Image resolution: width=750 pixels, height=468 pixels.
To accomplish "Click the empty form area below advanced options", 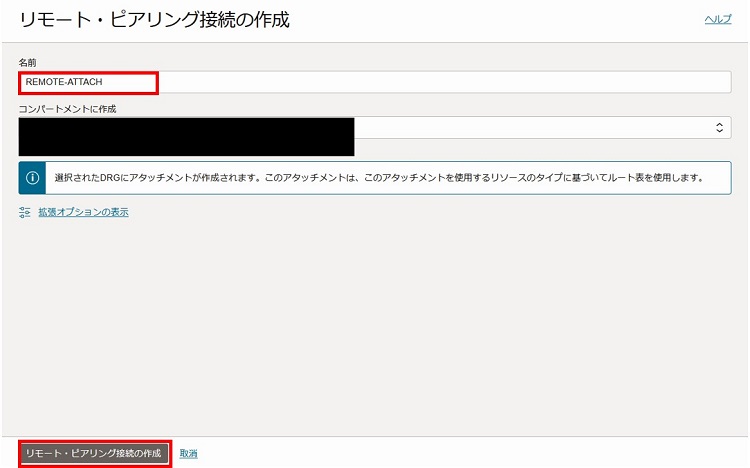I will (x=374, y=320).
